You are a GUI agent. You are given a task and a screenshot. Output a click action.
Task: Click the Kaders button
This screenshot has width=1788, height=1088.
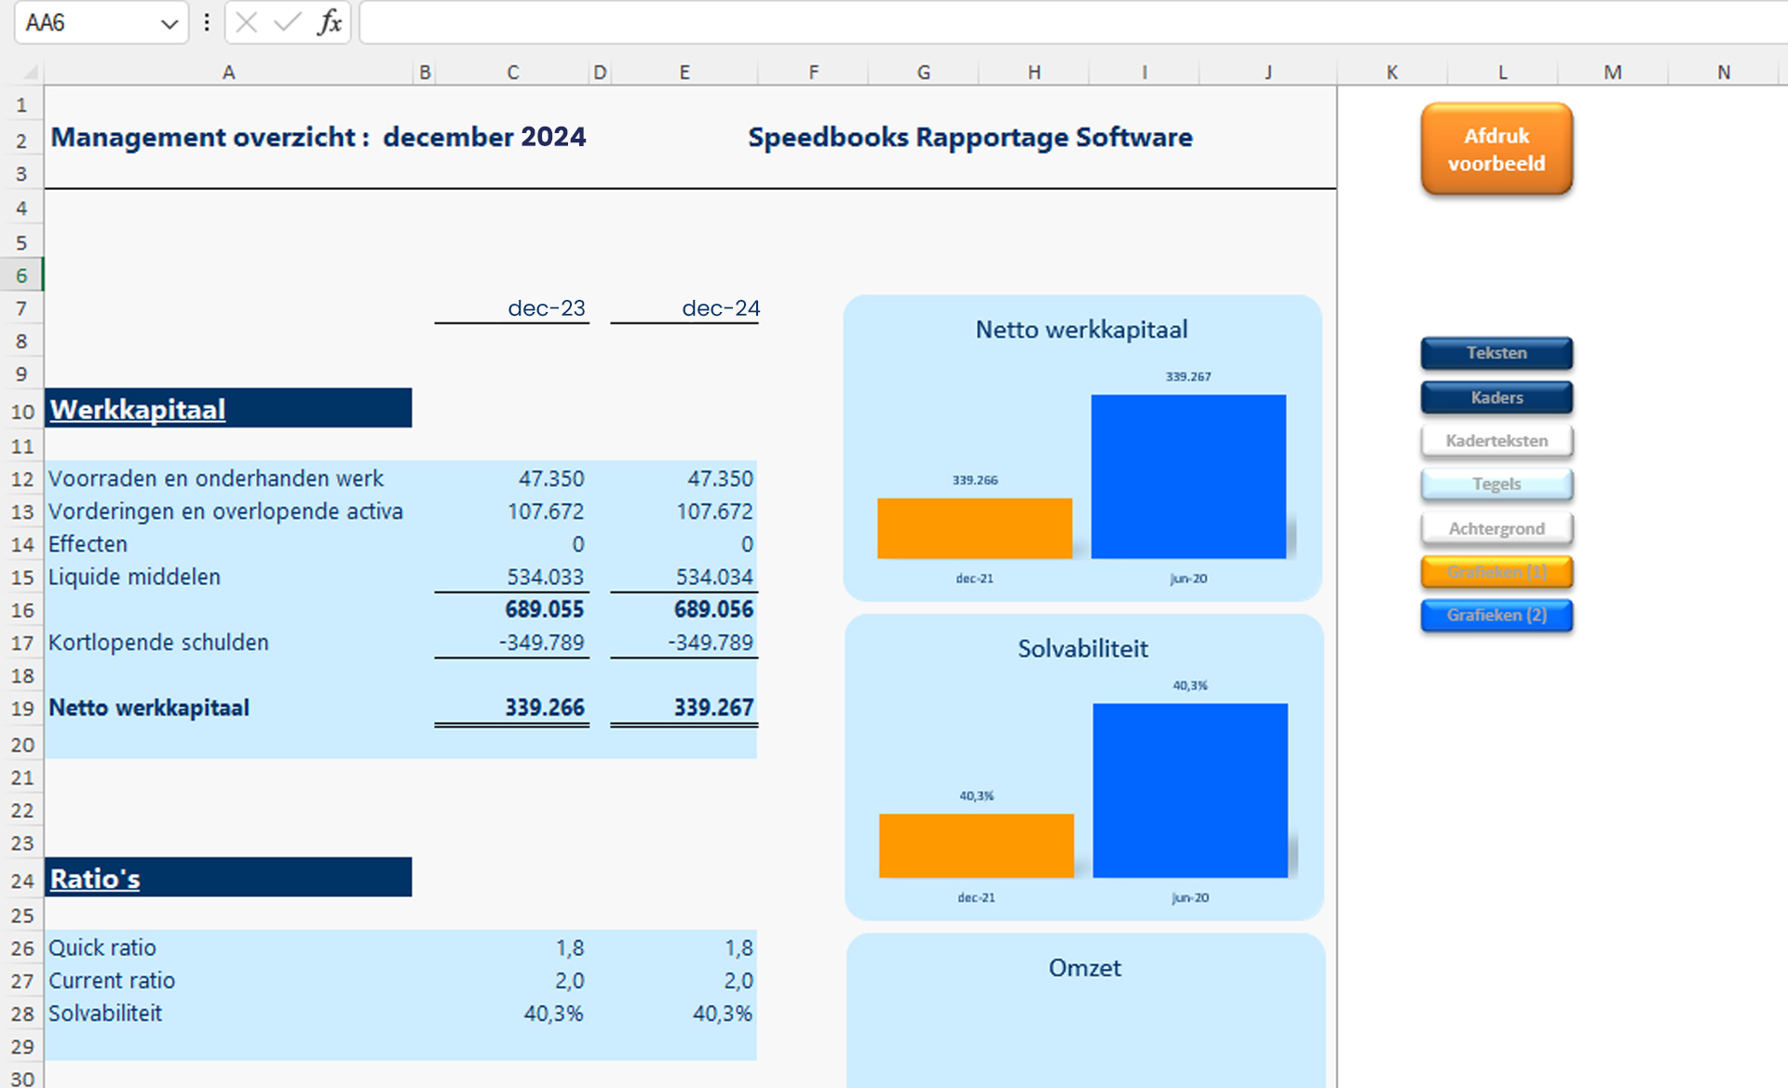[x=1496, y=397]
